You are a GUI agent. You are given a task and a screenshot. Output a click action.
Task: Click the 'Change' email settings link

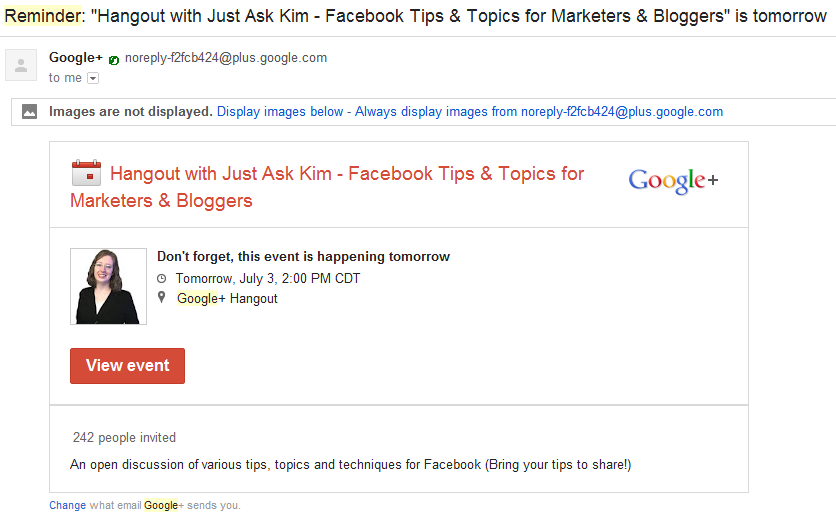coord(68,505)
